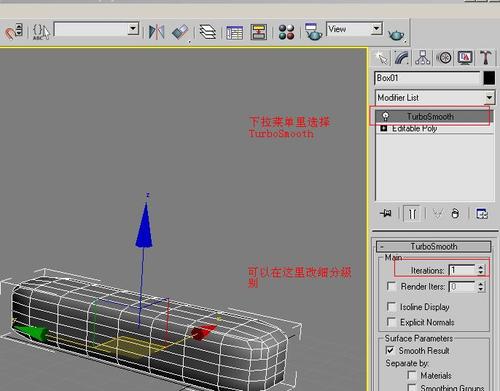
Task: Click the red X-axis gizmo arrow
Action: tap(203, 332)
